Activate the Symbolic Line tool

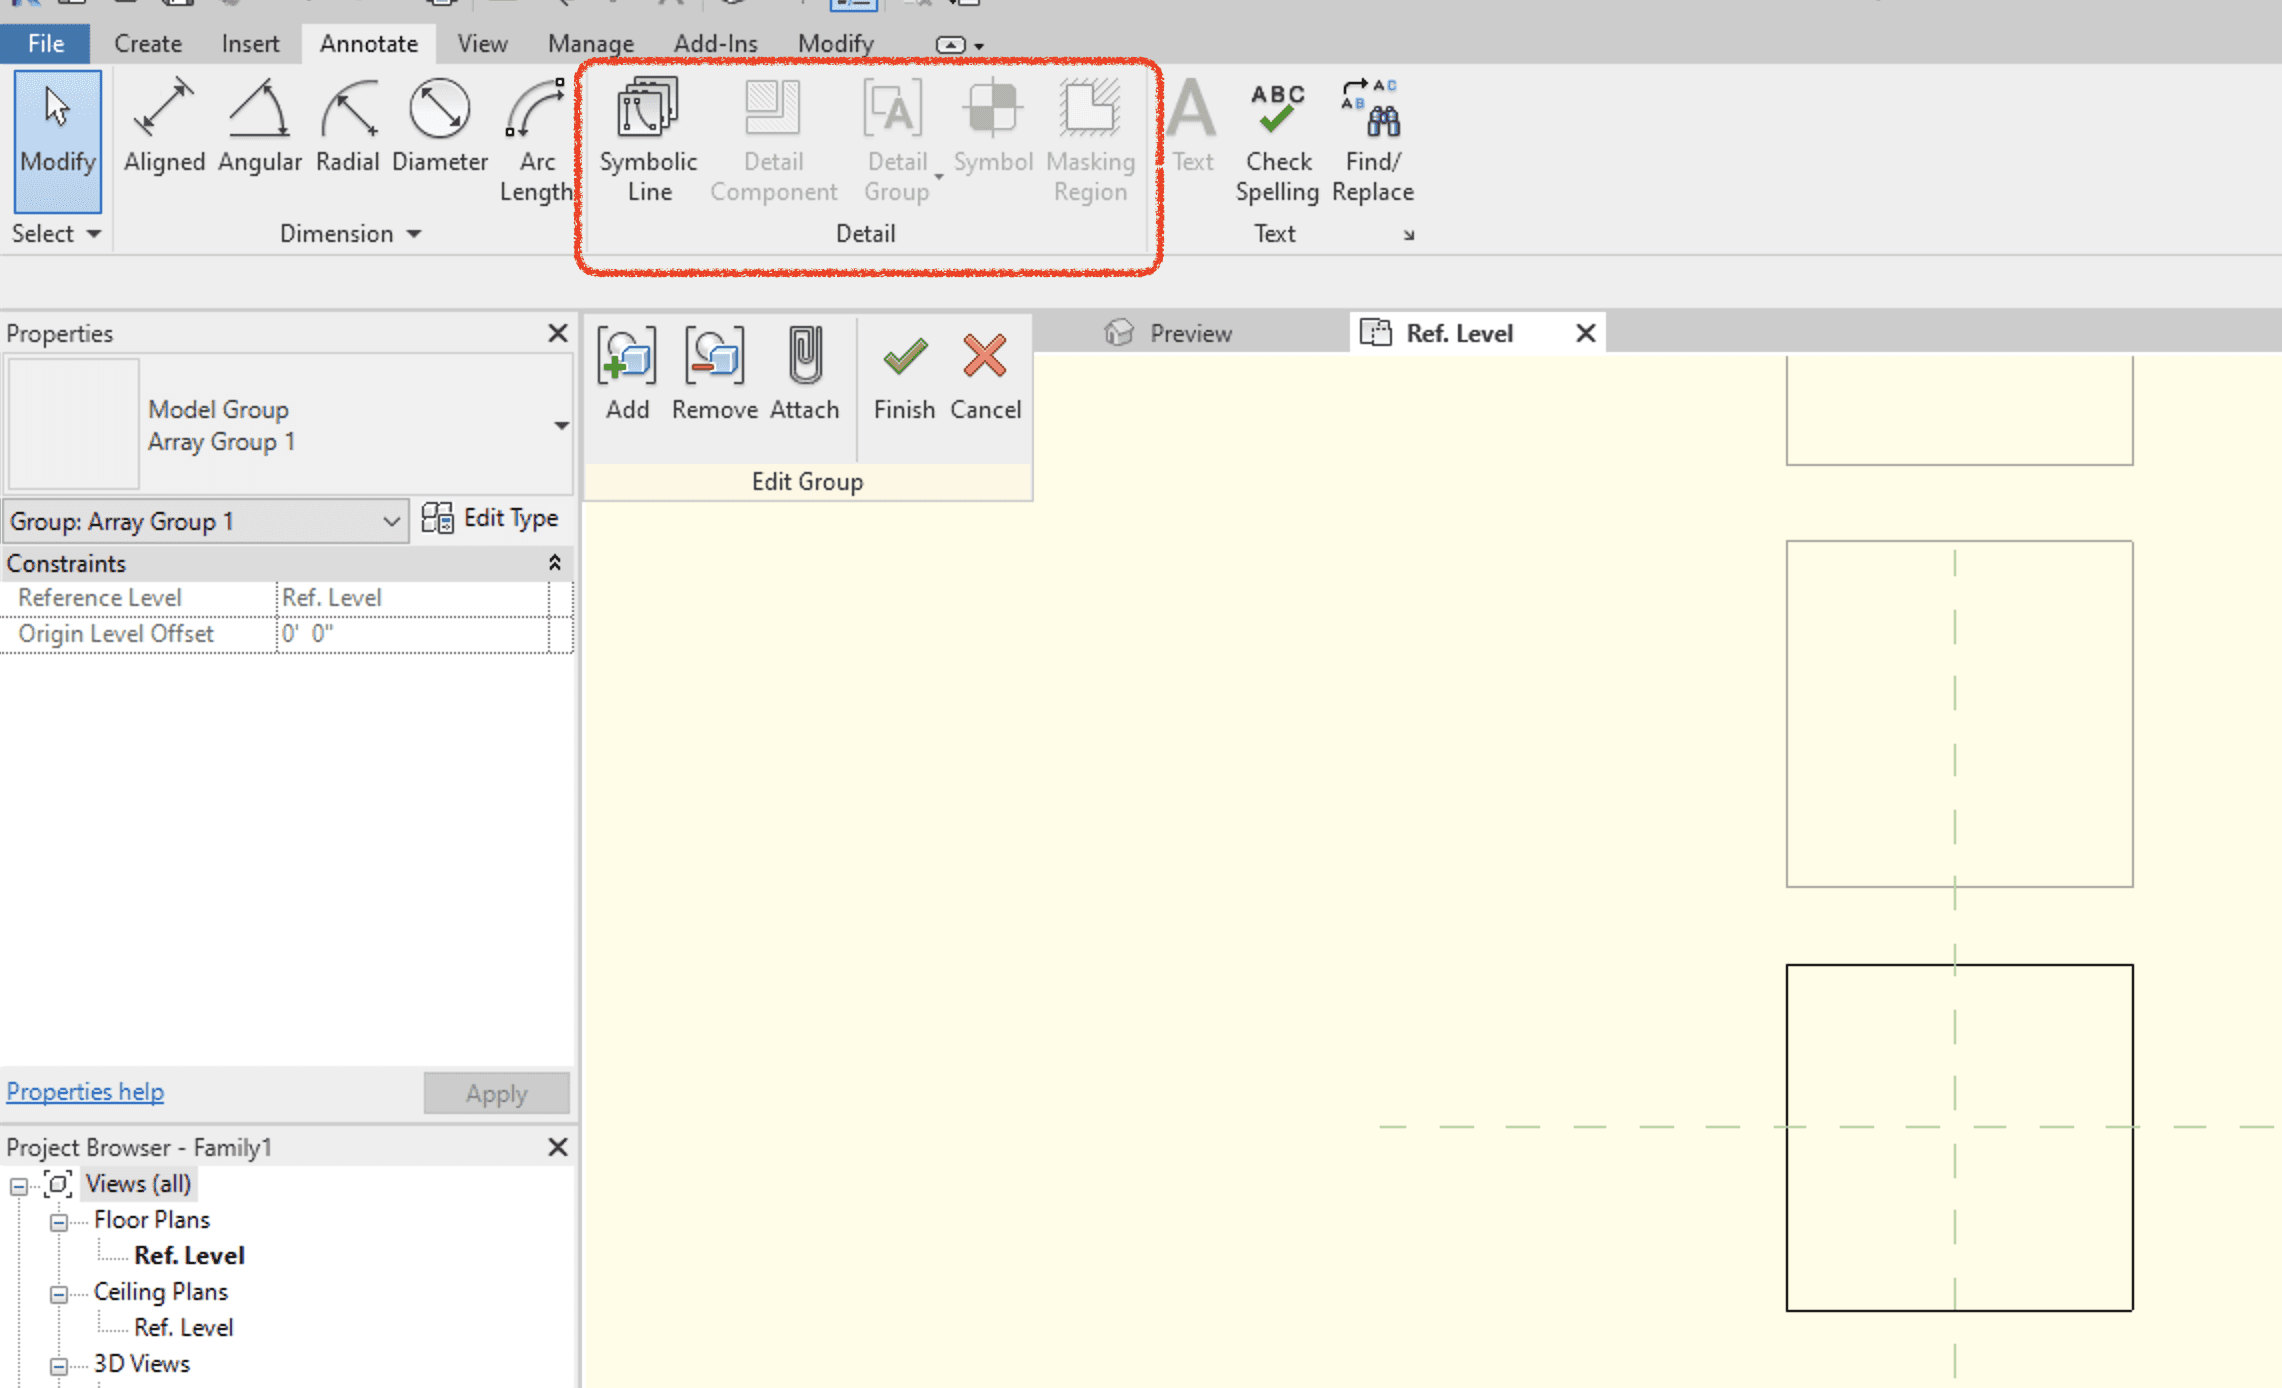(x=648, y=140)
